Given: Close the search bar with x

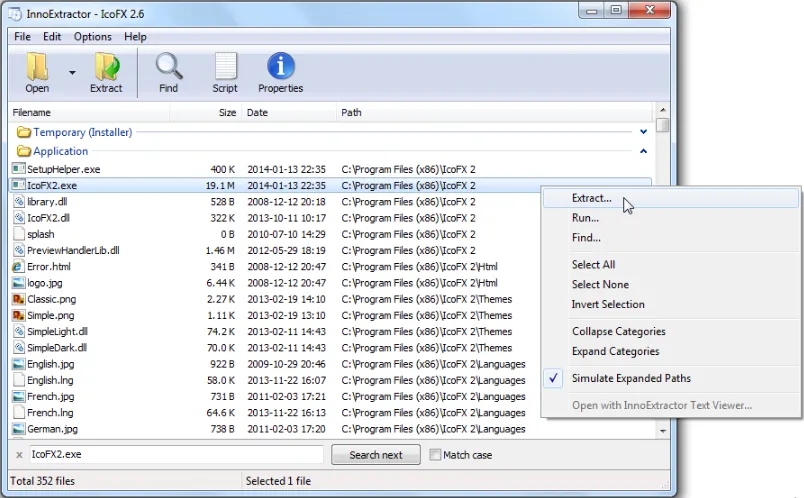Looking at the screenshot, I should [19, 455].
